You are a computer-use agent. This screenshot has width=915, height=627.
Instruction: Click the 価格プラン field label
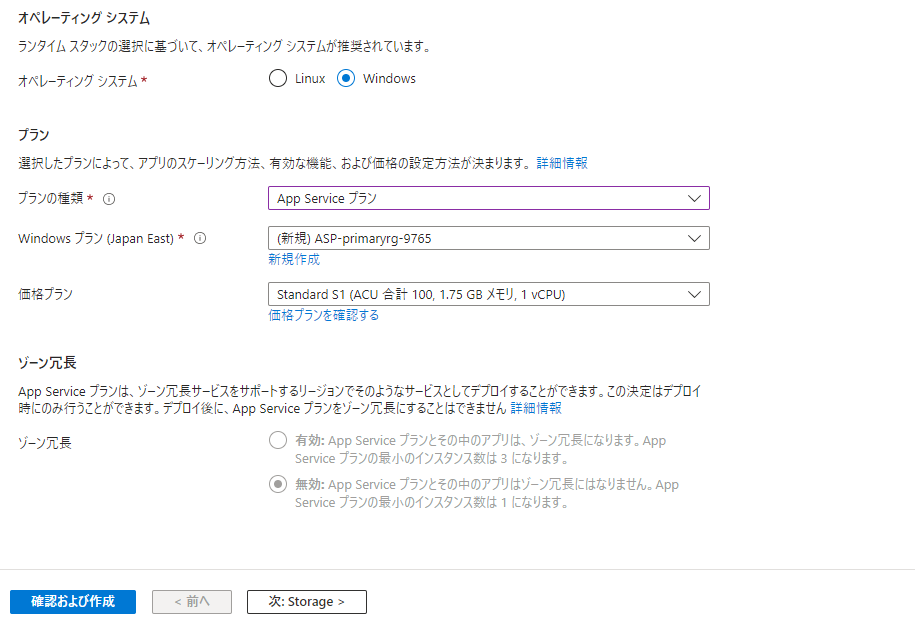point(46,294)
